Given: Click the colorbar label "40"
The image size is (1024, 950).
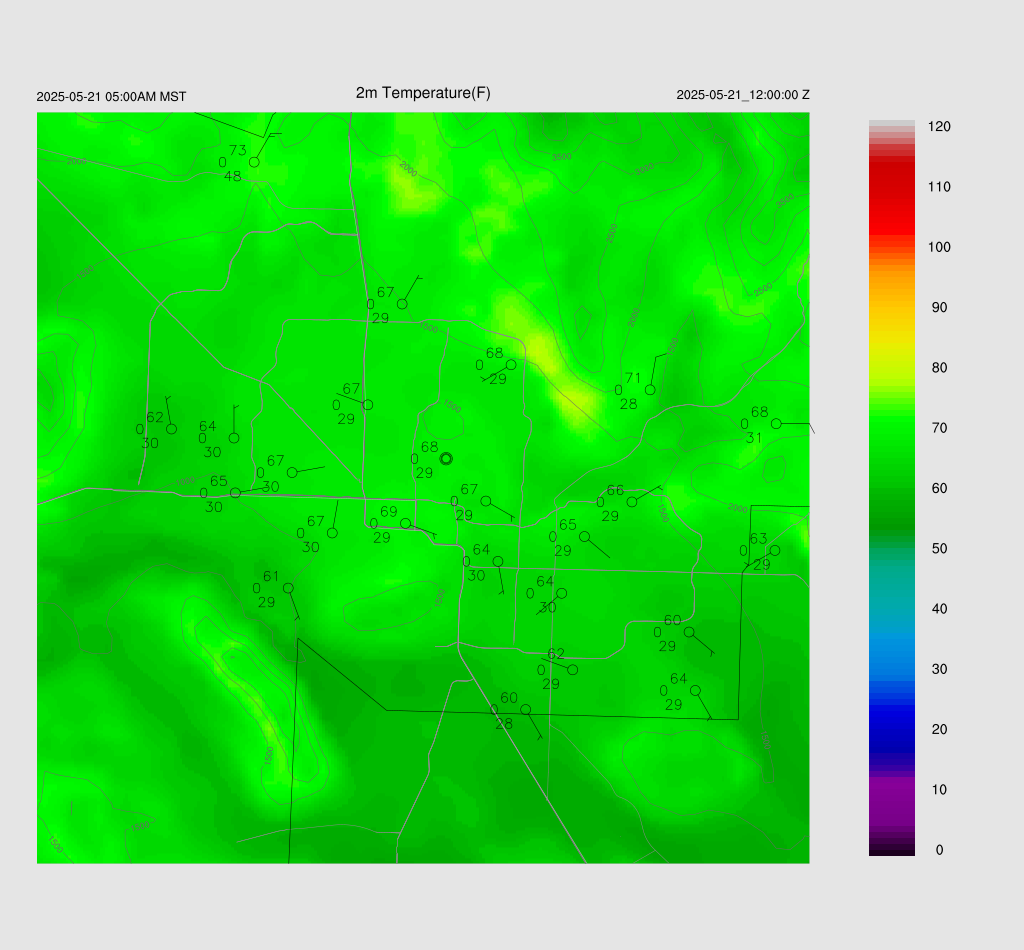Looking at the screenshot, I should click(x=939, y=609).
